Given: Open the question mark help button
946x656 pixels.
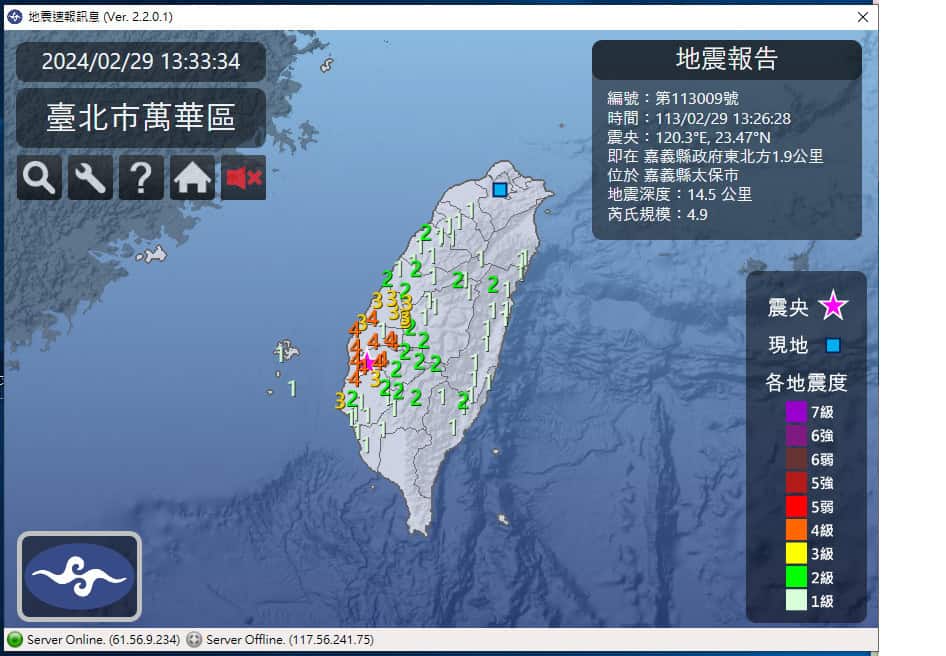Looking at the screenshot, I should tap(141, 178).
